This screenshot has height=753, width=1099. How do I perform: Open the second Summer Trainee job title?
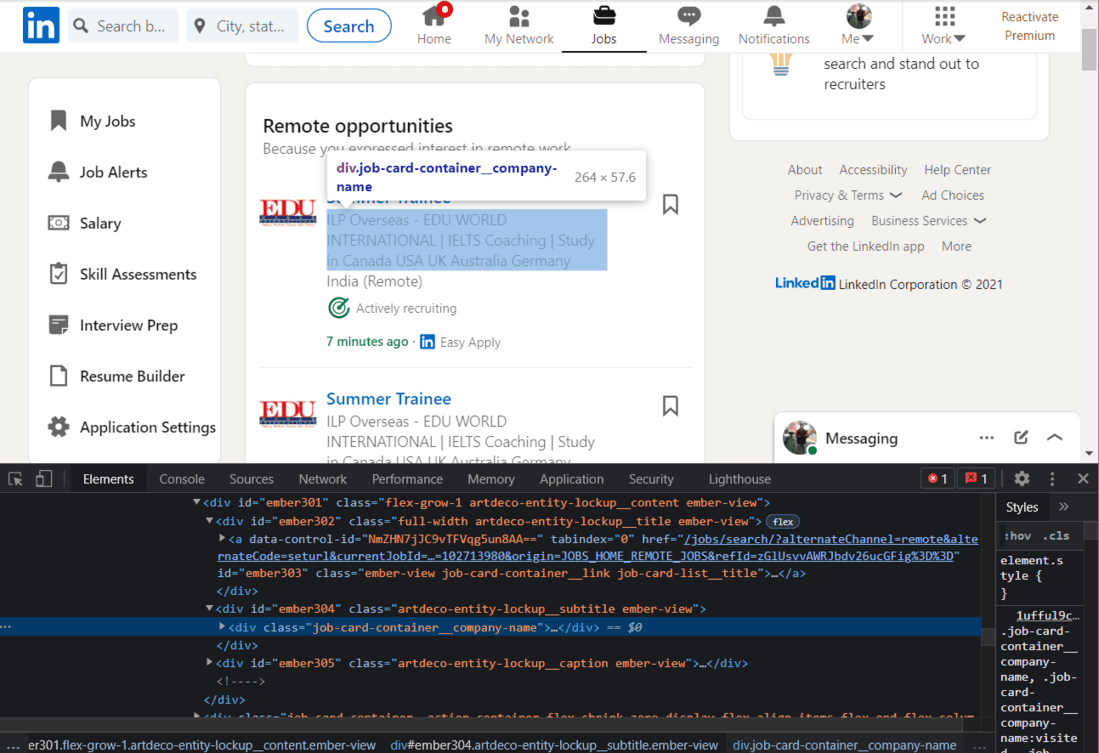click(x=388, y=399)
